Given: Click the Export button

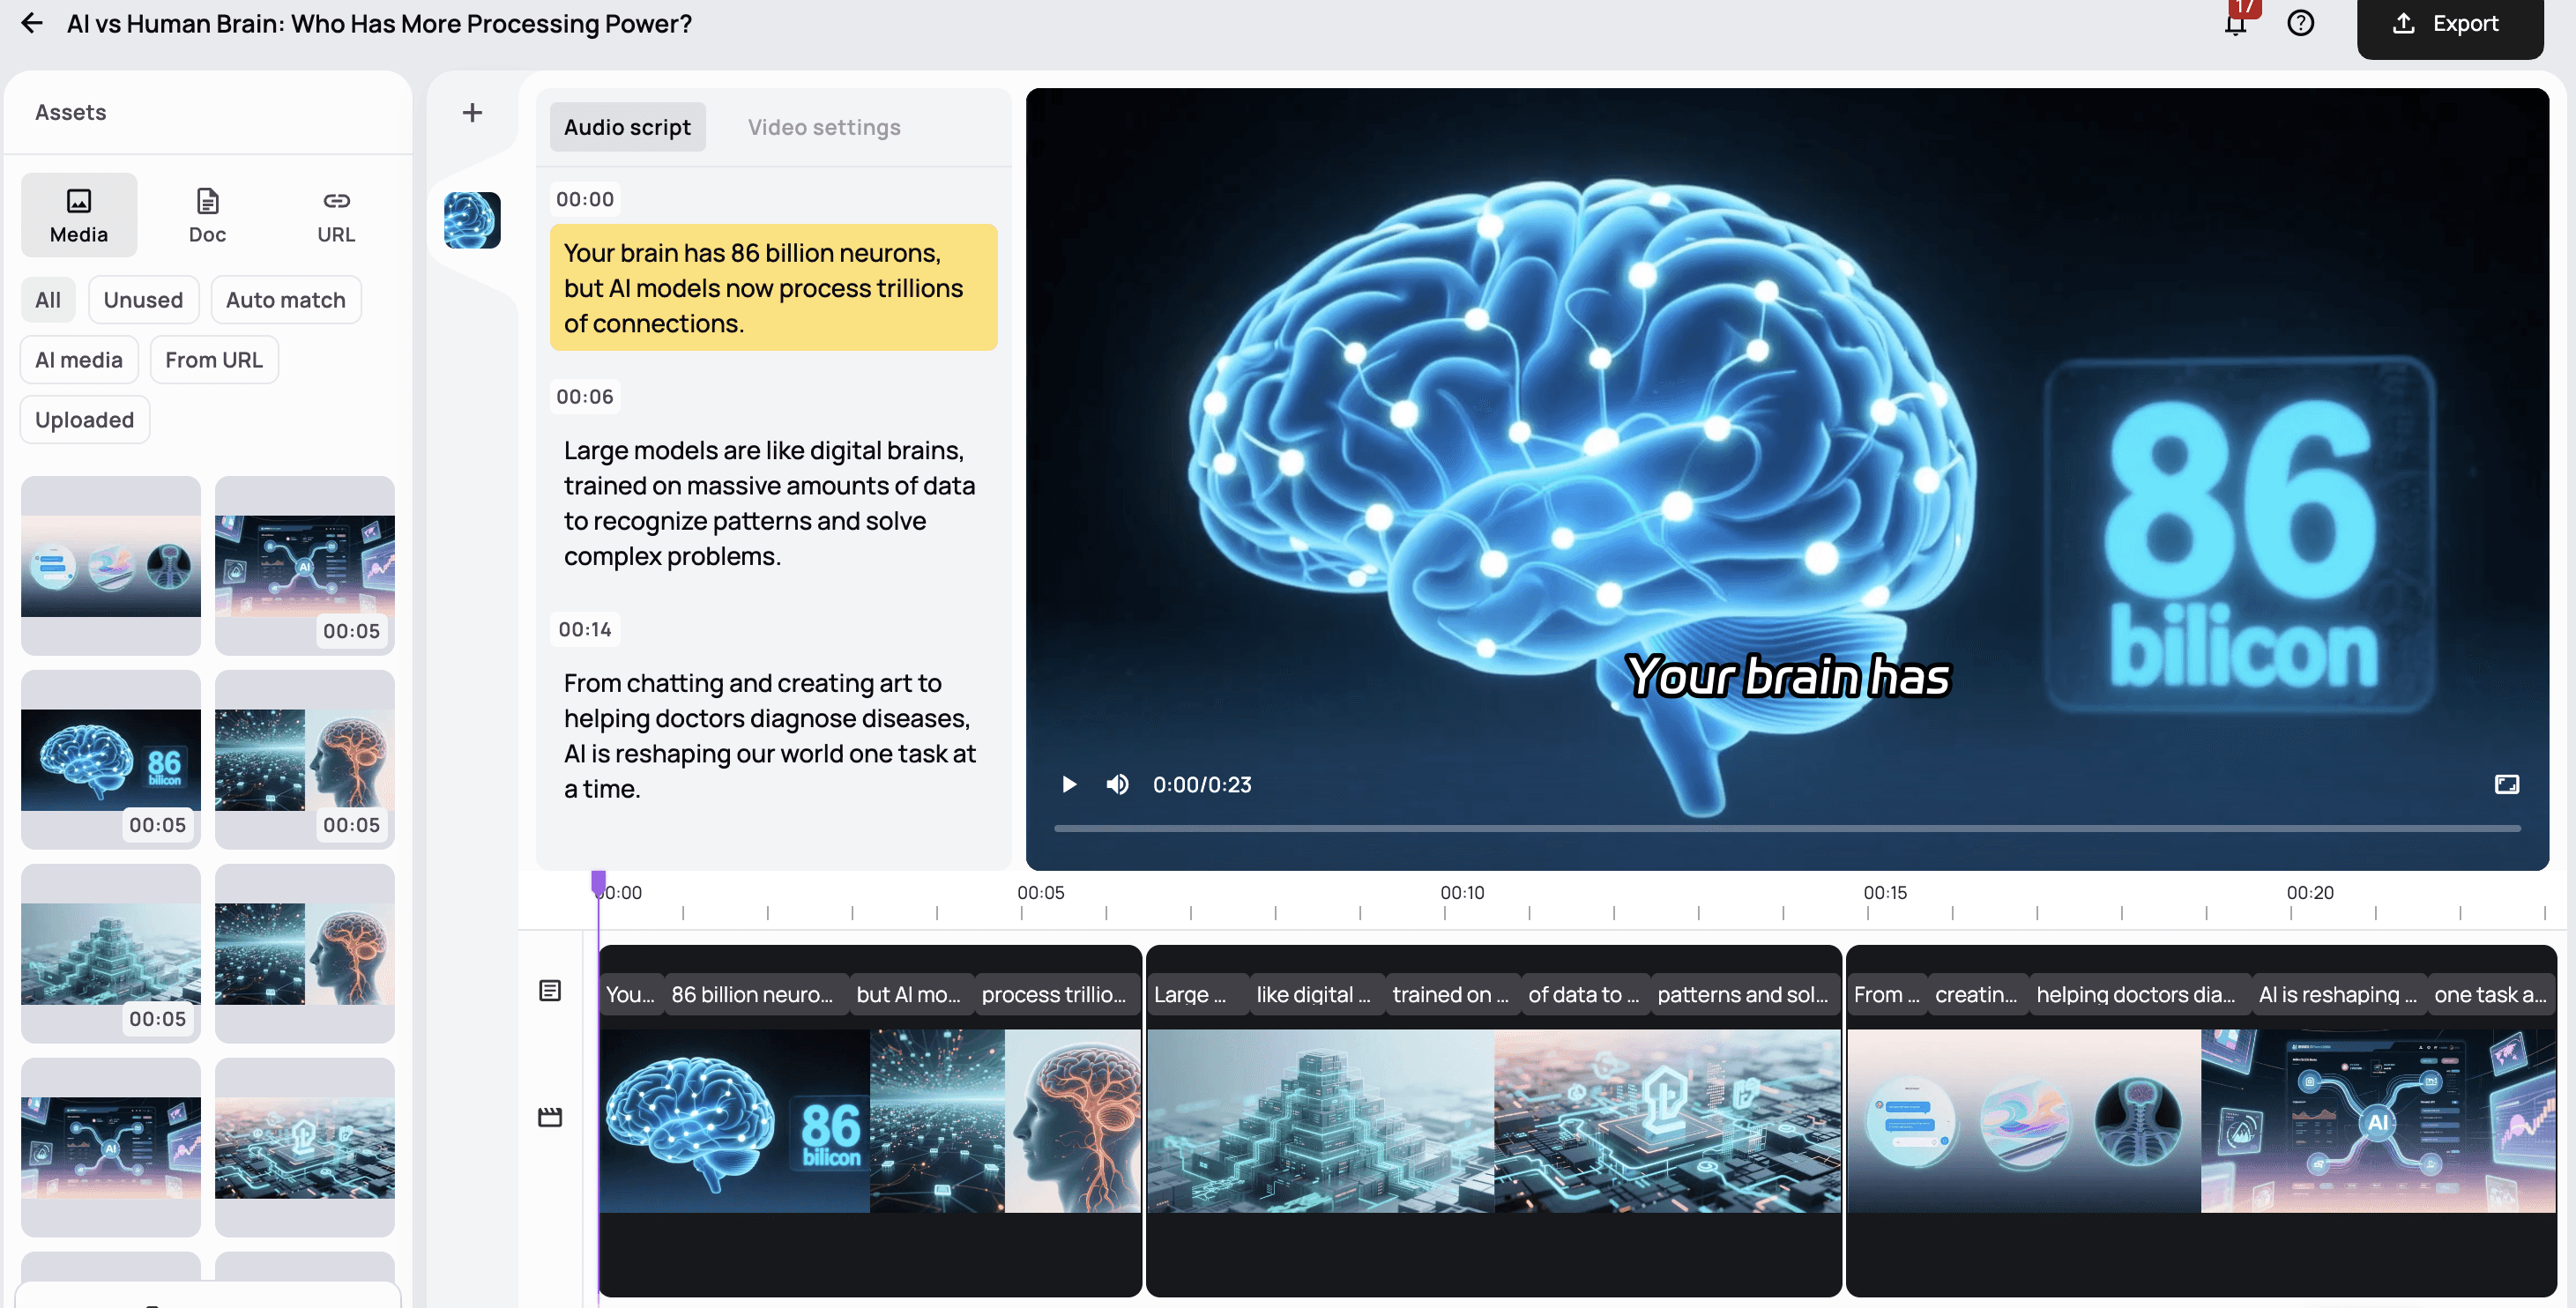Looking at the screenshot, I should coord(2449,24).
